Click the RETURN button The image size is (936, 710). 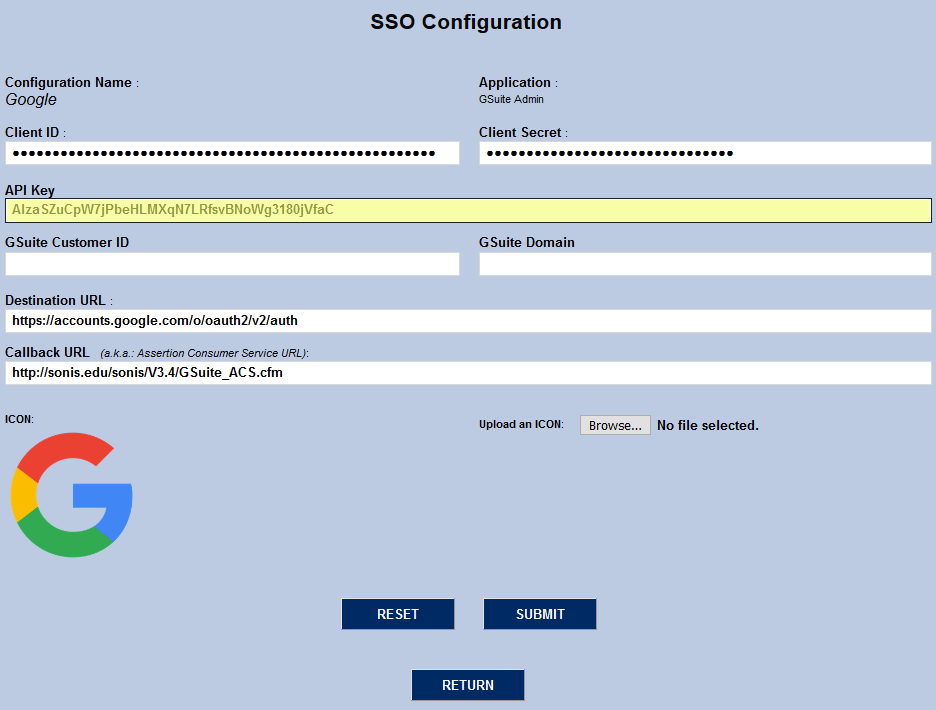coord(467,685)
